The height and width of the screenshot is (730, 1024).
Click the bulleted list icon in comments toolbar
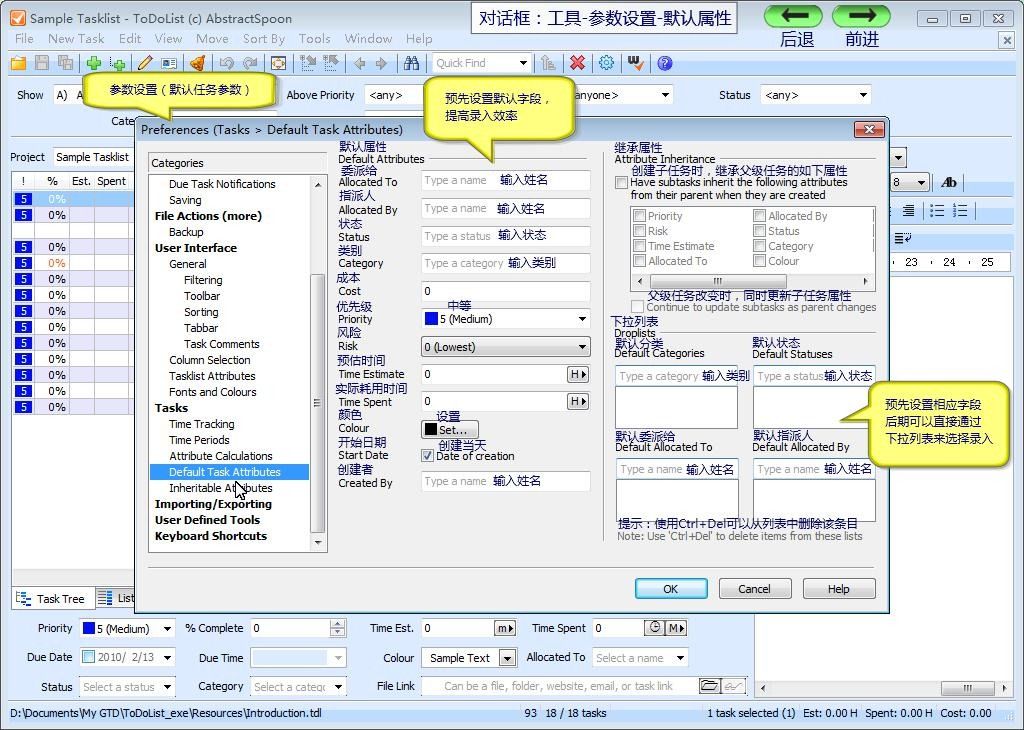(937, 210)
